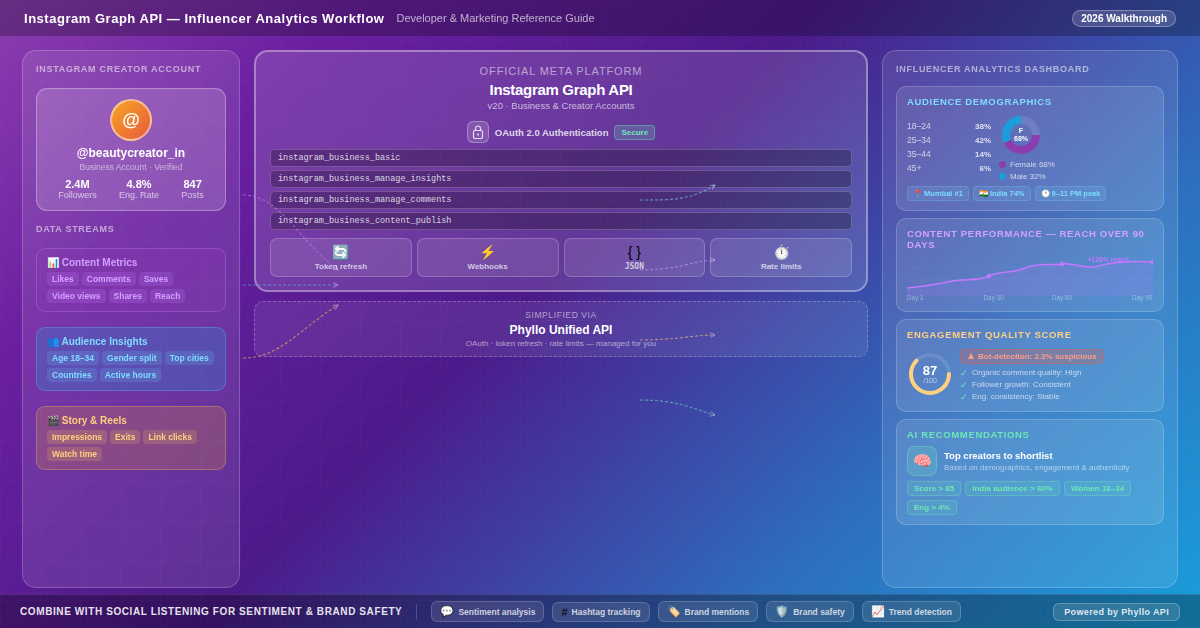Select the instagram_business_manage_comments scope
Image resolution: width=1200 pixels, height=628 pixels.
[x=561, y=200]
